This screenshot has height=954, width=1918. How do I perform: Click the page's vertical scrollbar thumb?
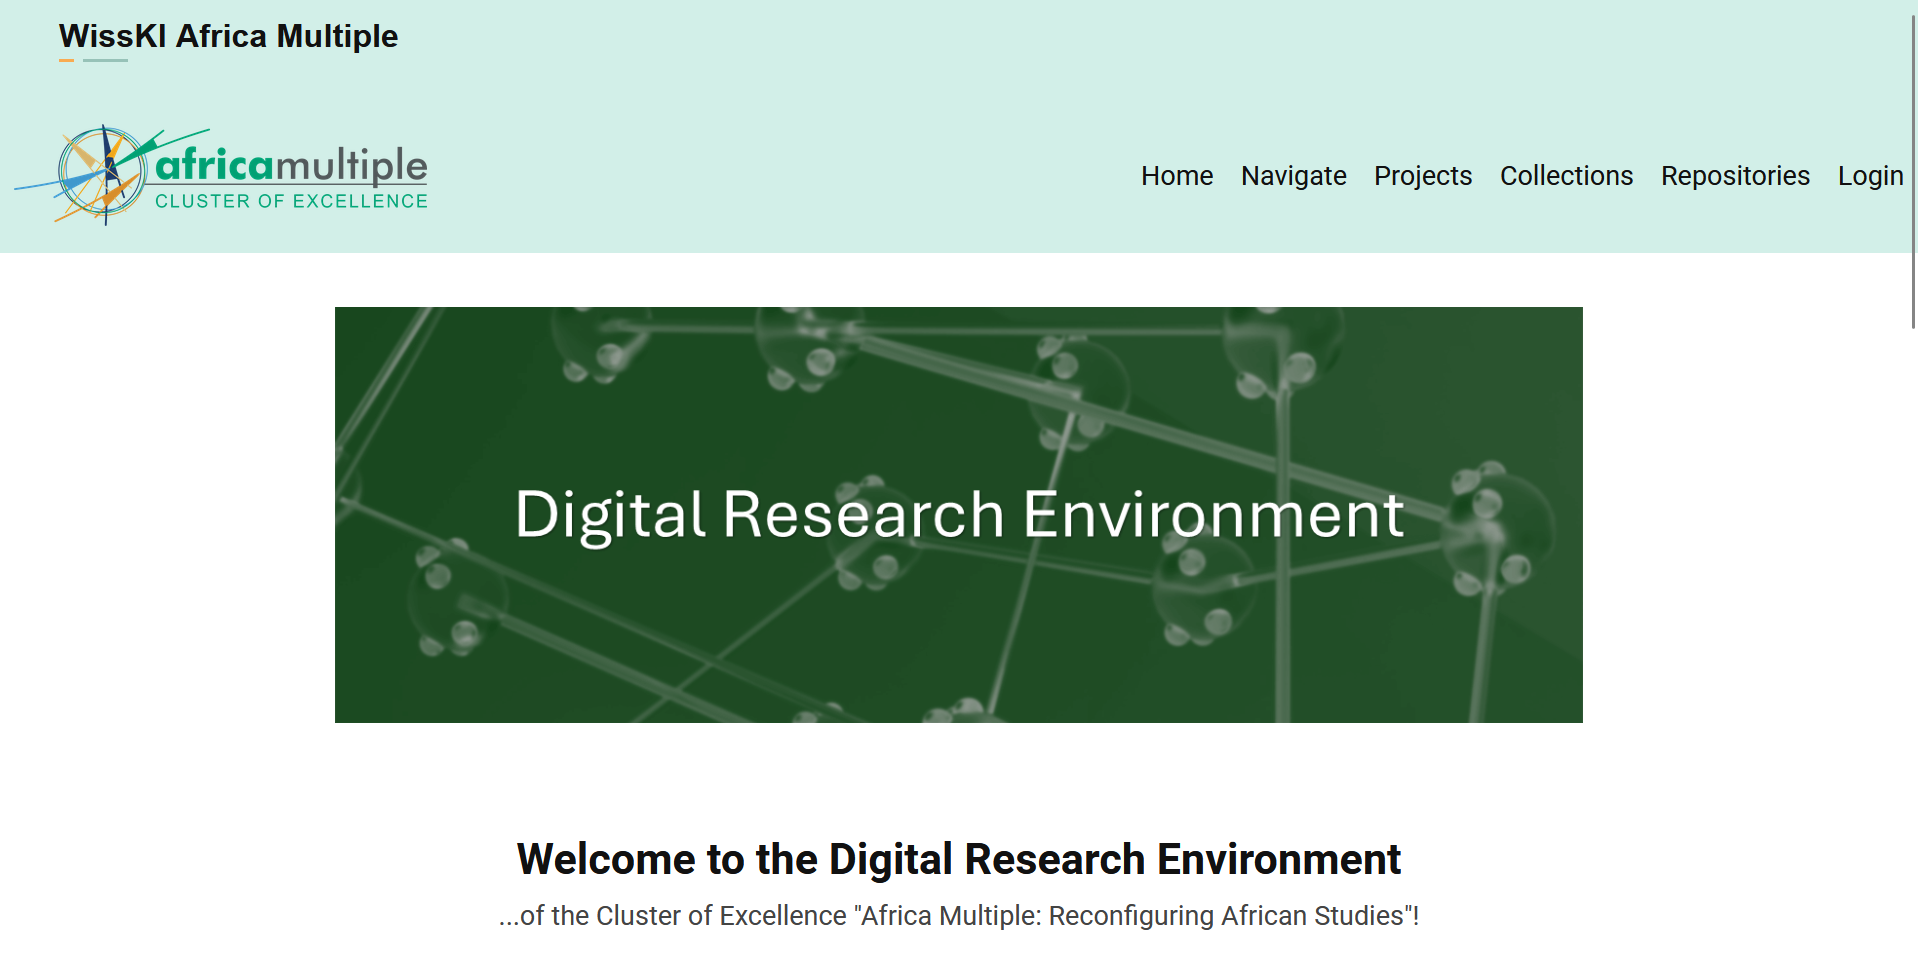click(x=1913, y=170)
